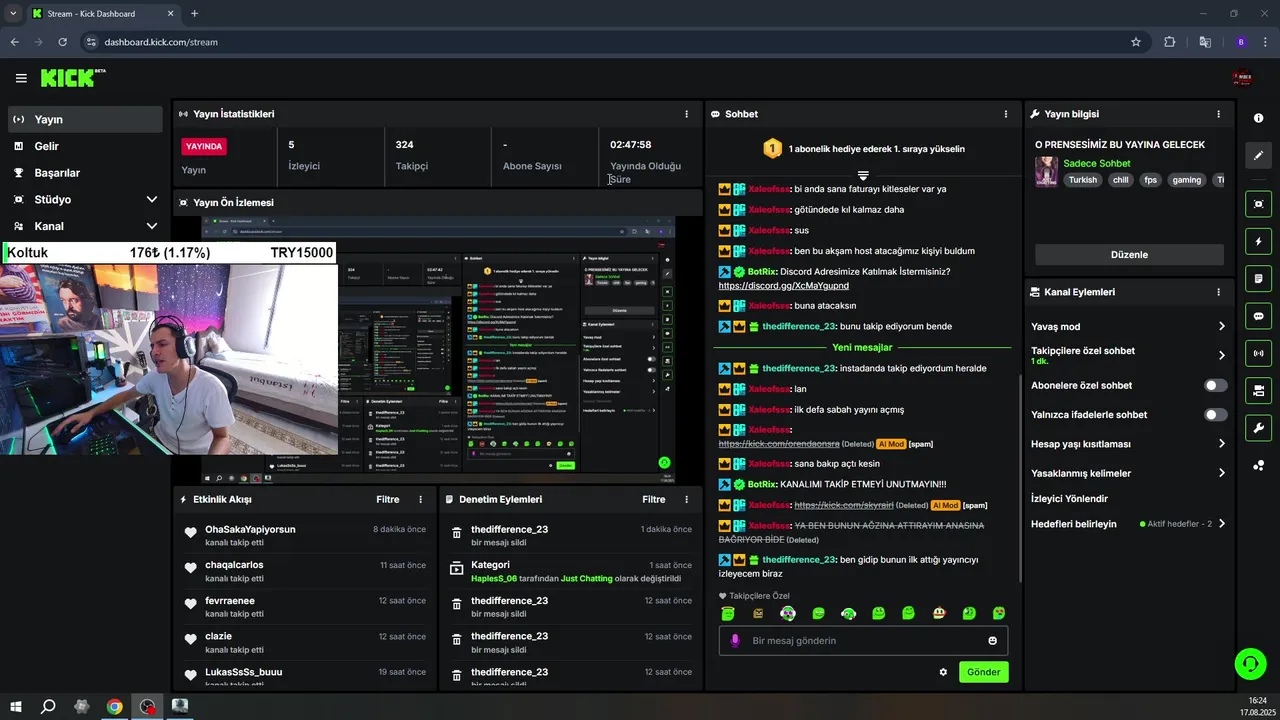Click the Bir mesaj gönderin input field
The width and height of the screenshot is (1280, 720).
[x=863, y=641]
